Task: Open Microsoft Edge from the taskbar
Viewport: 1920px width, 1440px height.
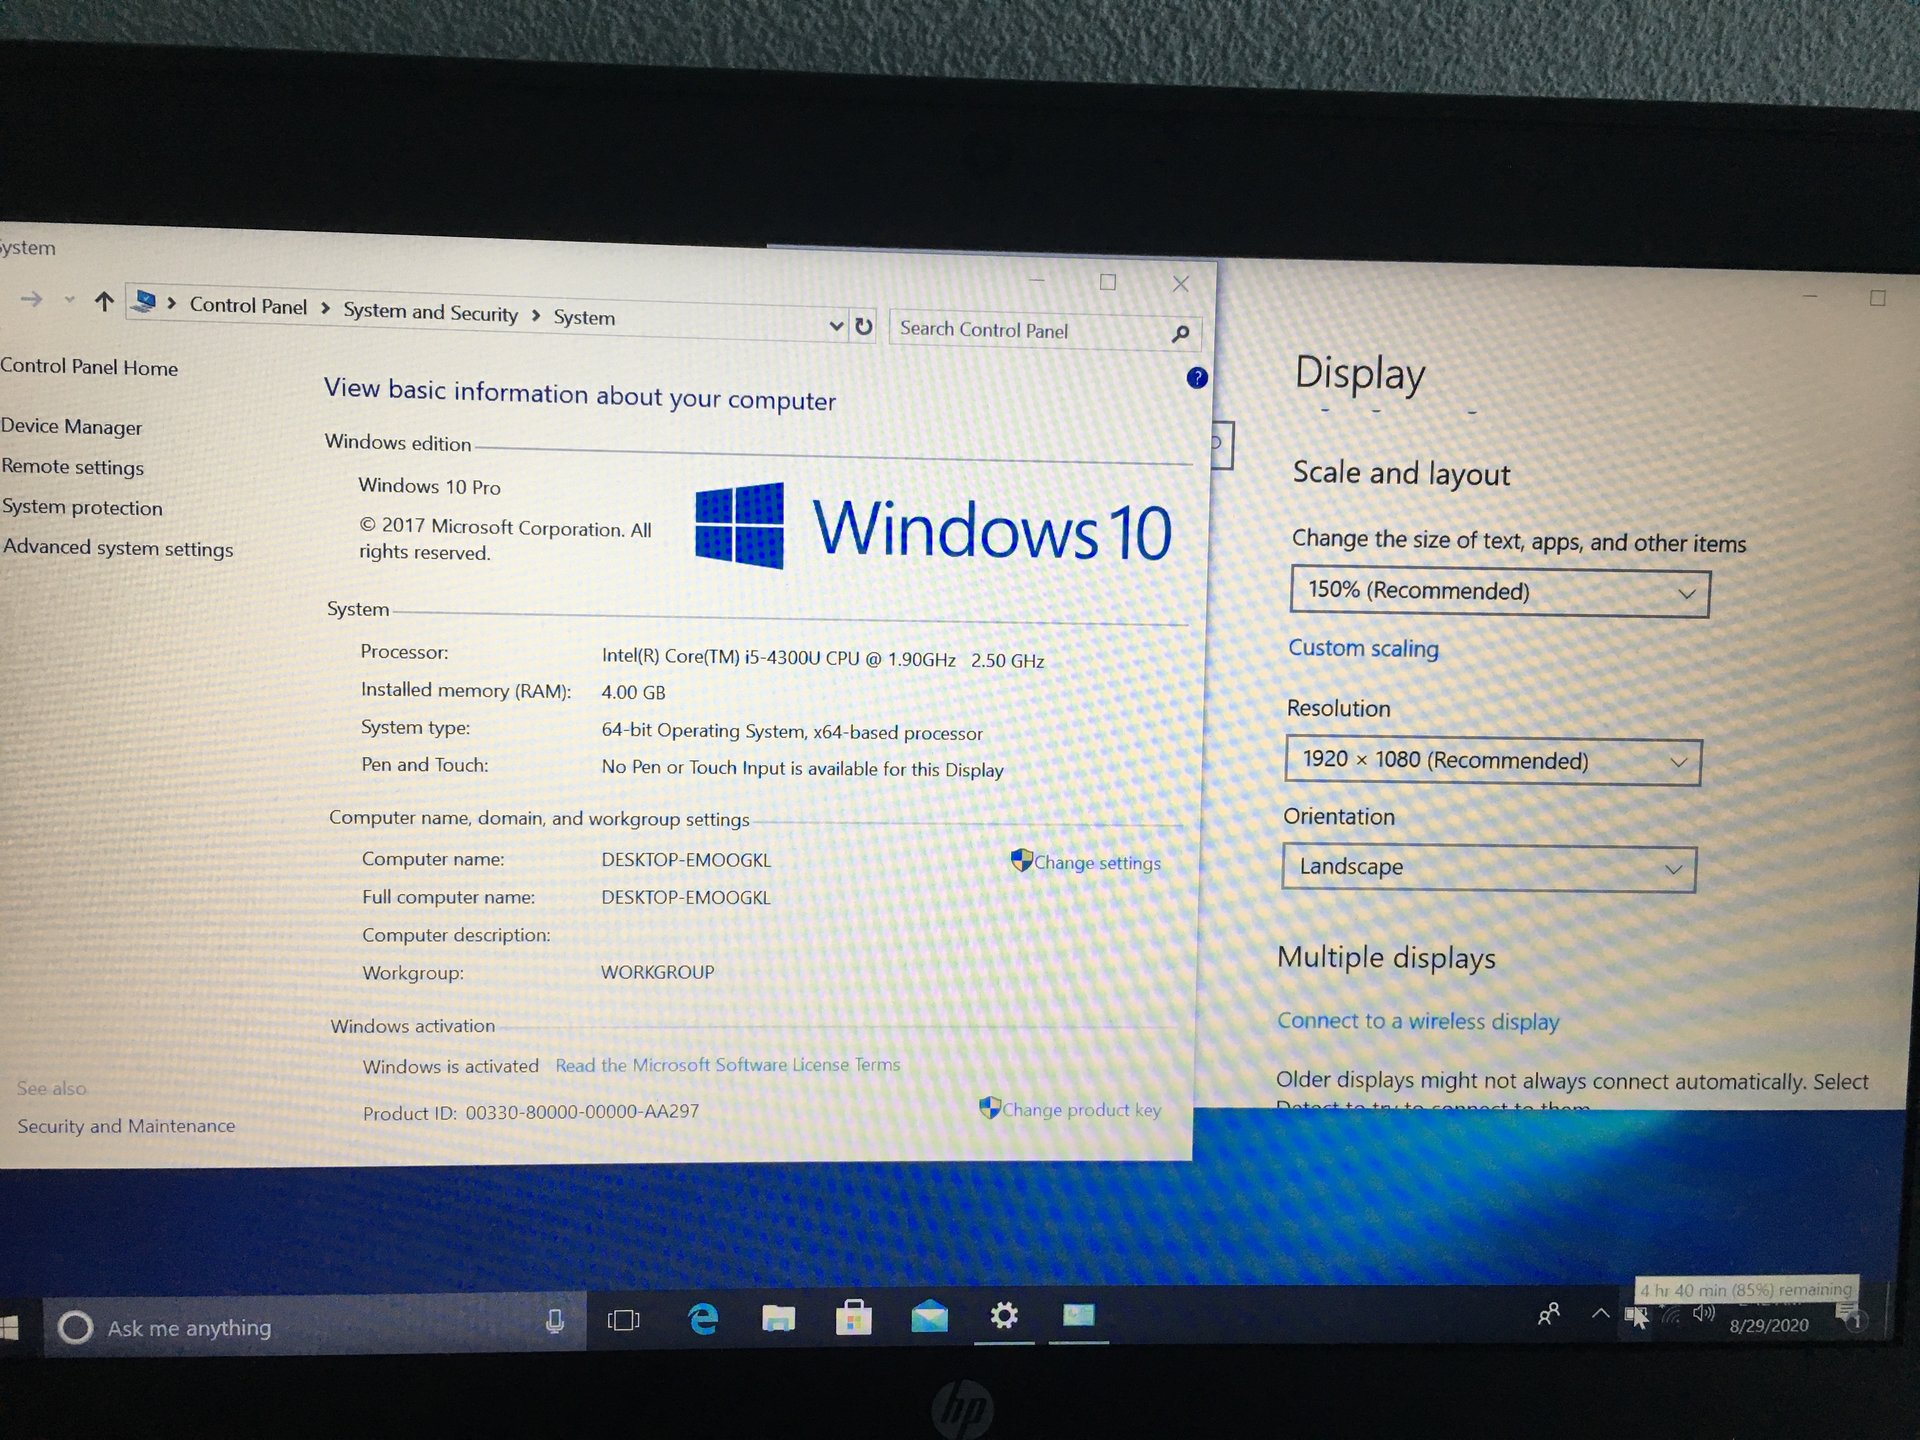Action: pos(703,1320)
